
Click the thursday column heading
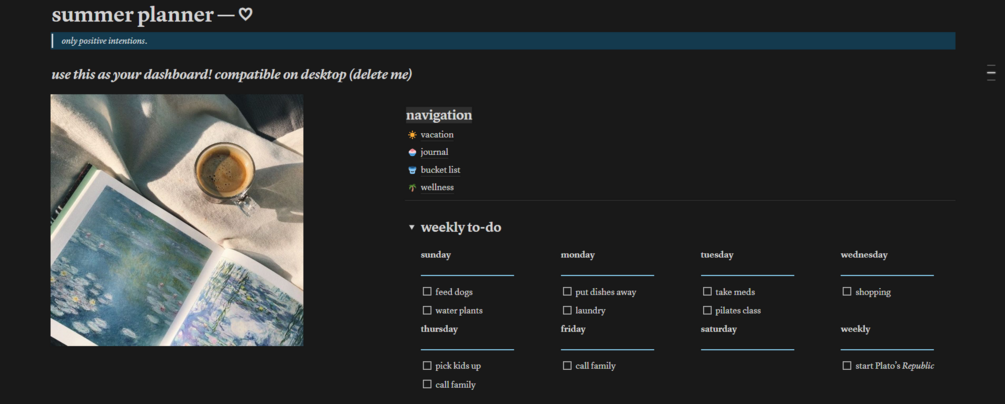coord(439,329)
